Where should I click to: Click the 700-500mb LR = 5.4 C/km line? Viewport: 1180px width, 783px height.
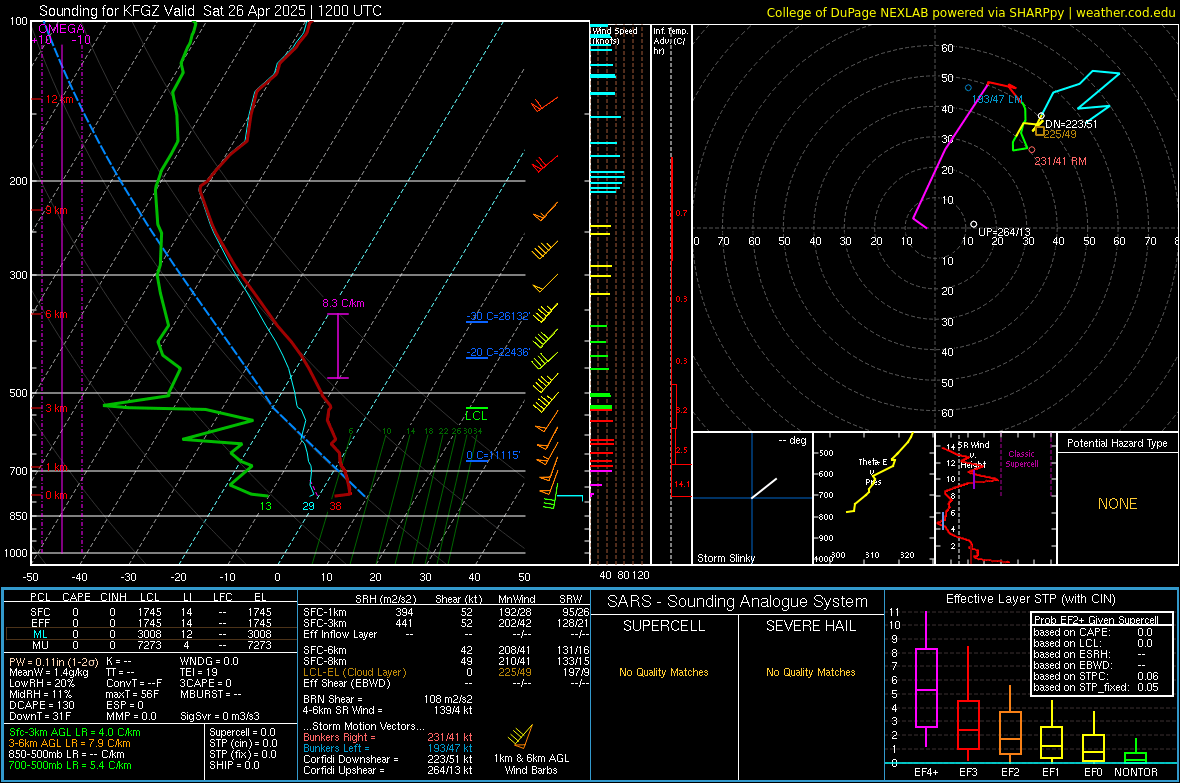click(x=70, y=766)
